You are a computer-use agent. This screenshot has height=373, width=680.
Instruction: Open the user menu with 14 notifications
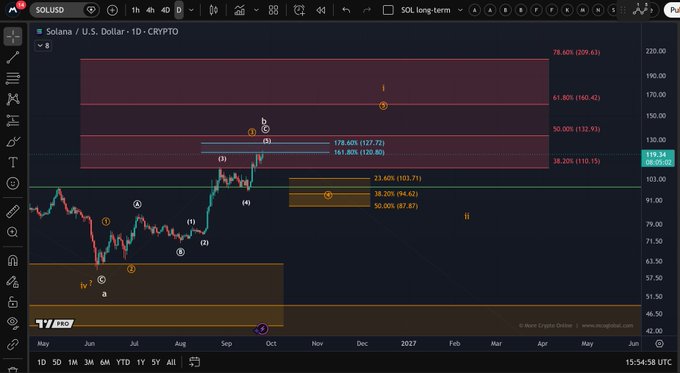[x=13, y=9]
